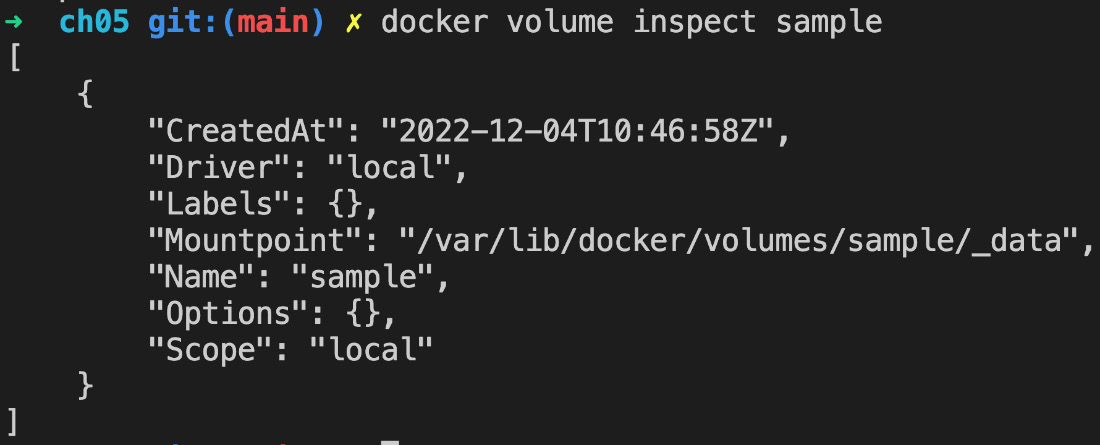
Task: Click the word docker in the command
Action: (x=434, y=22)
